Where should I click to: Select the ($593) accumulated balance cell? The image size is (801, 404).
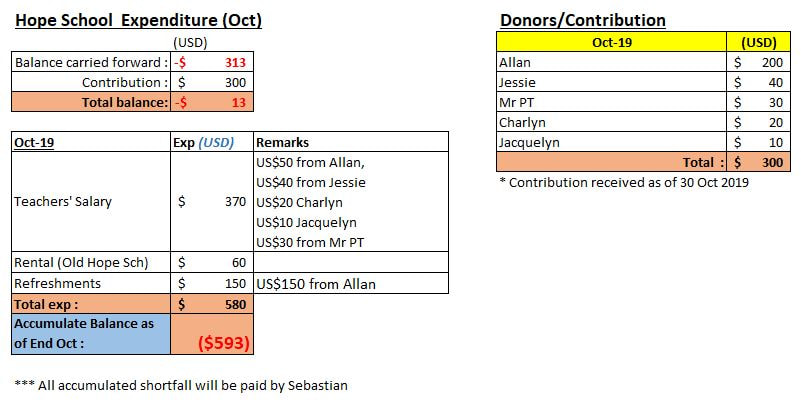212,334
